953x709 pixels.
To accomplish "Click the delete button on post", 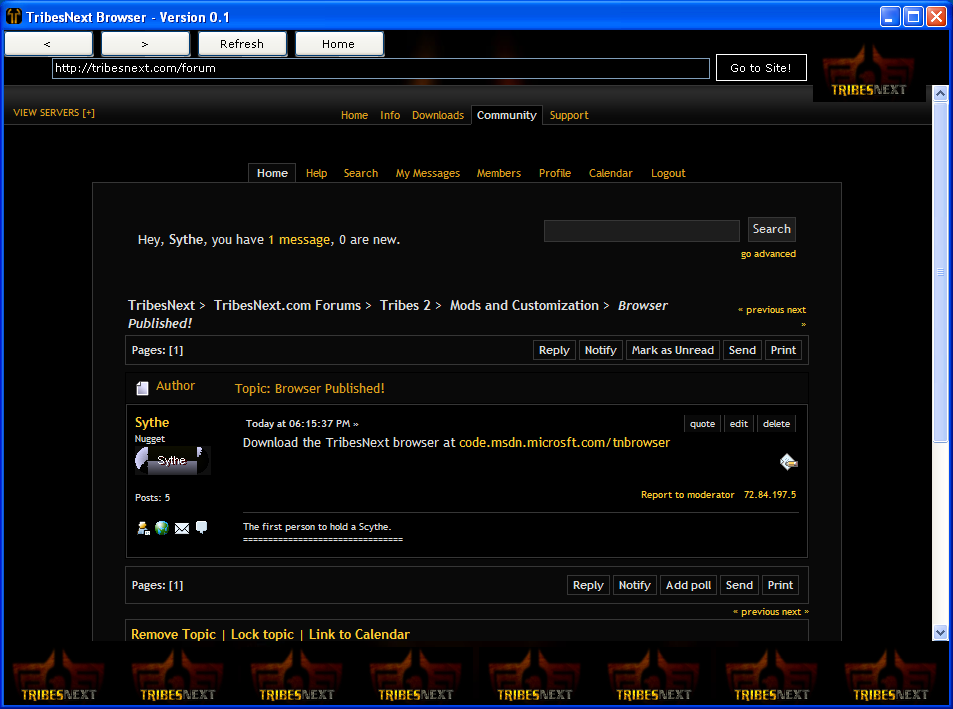I will [777, 423].
